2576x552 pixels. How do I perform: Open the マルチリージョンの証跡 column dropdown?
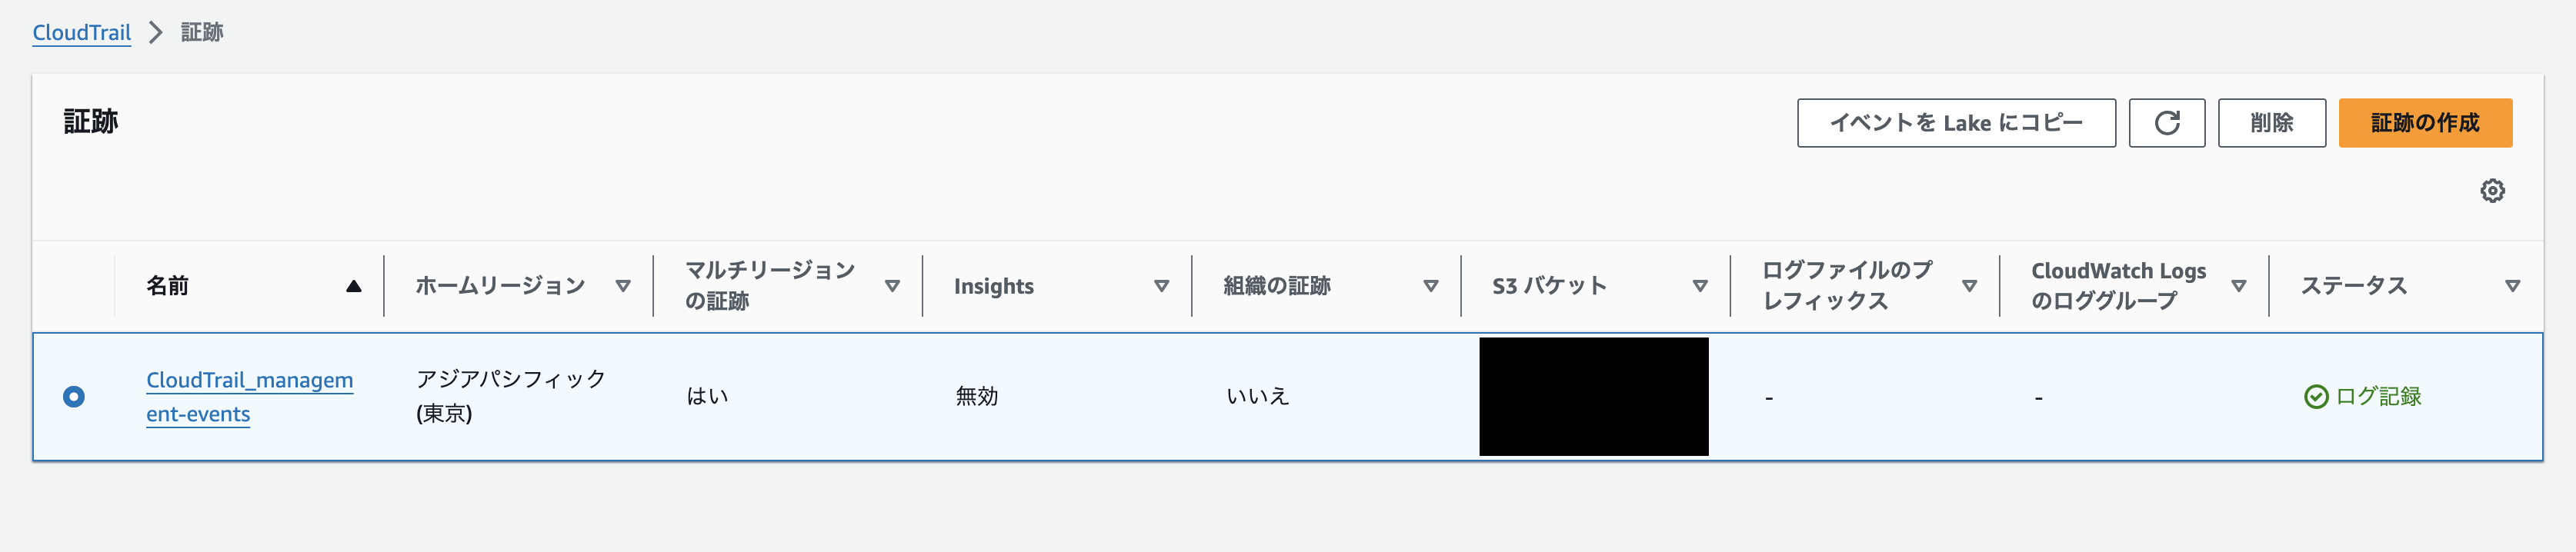tap(893, 285)
